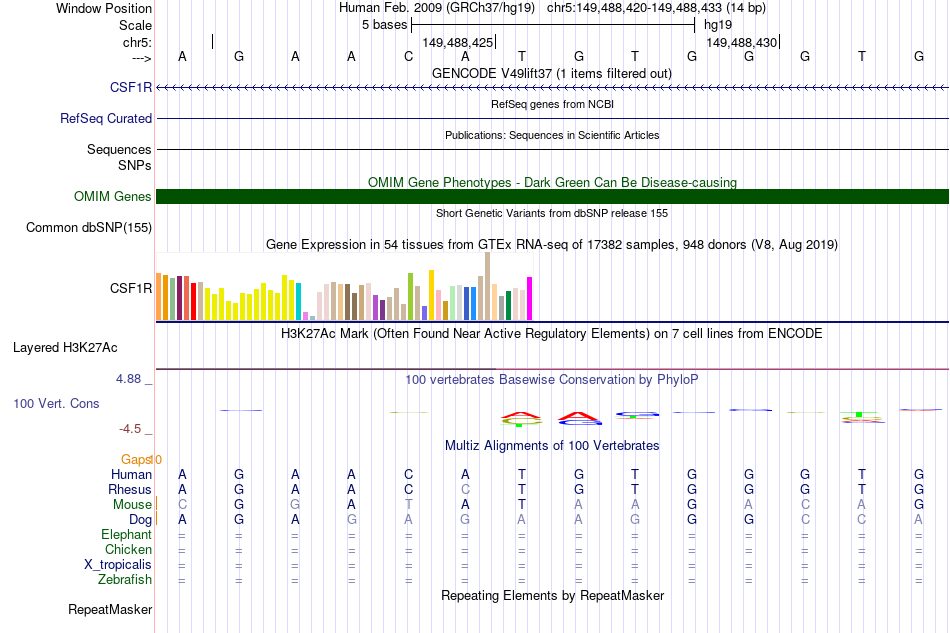Click the OMIM Gene Phenotypes green title
The image size is (950, 633).
click(553, 182)
